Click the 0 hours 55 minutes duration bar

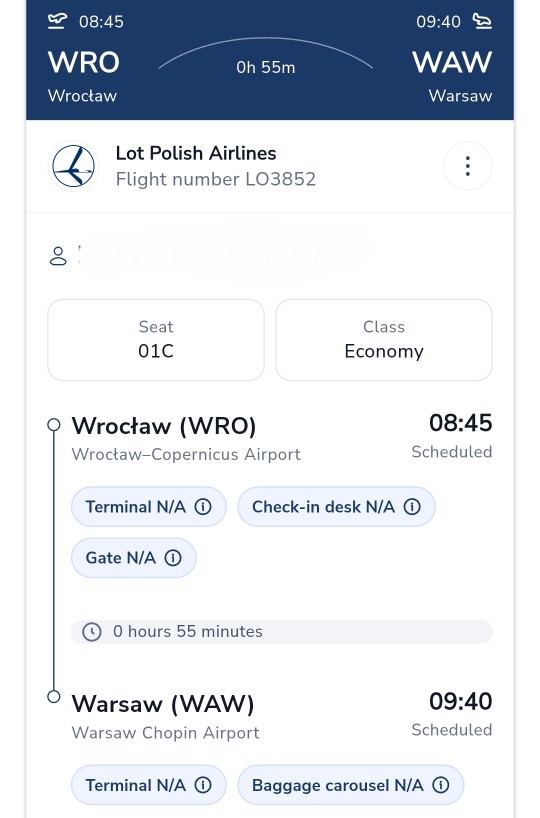(x=282, y=632)
